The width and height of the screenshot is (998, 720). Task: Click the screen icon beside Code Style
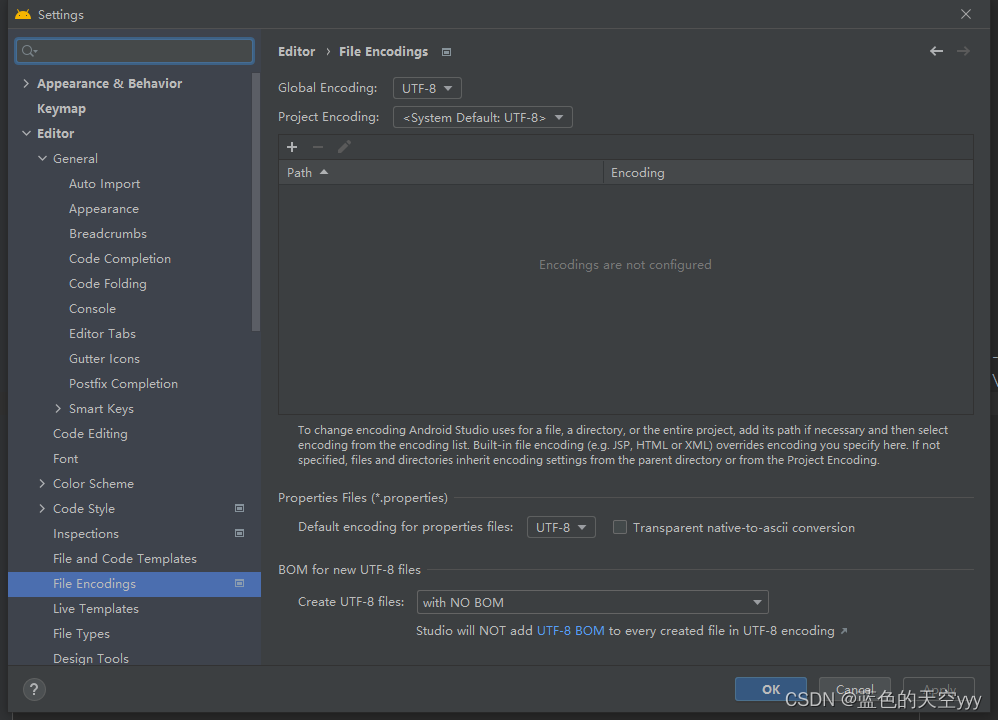(x=239, y=508)
